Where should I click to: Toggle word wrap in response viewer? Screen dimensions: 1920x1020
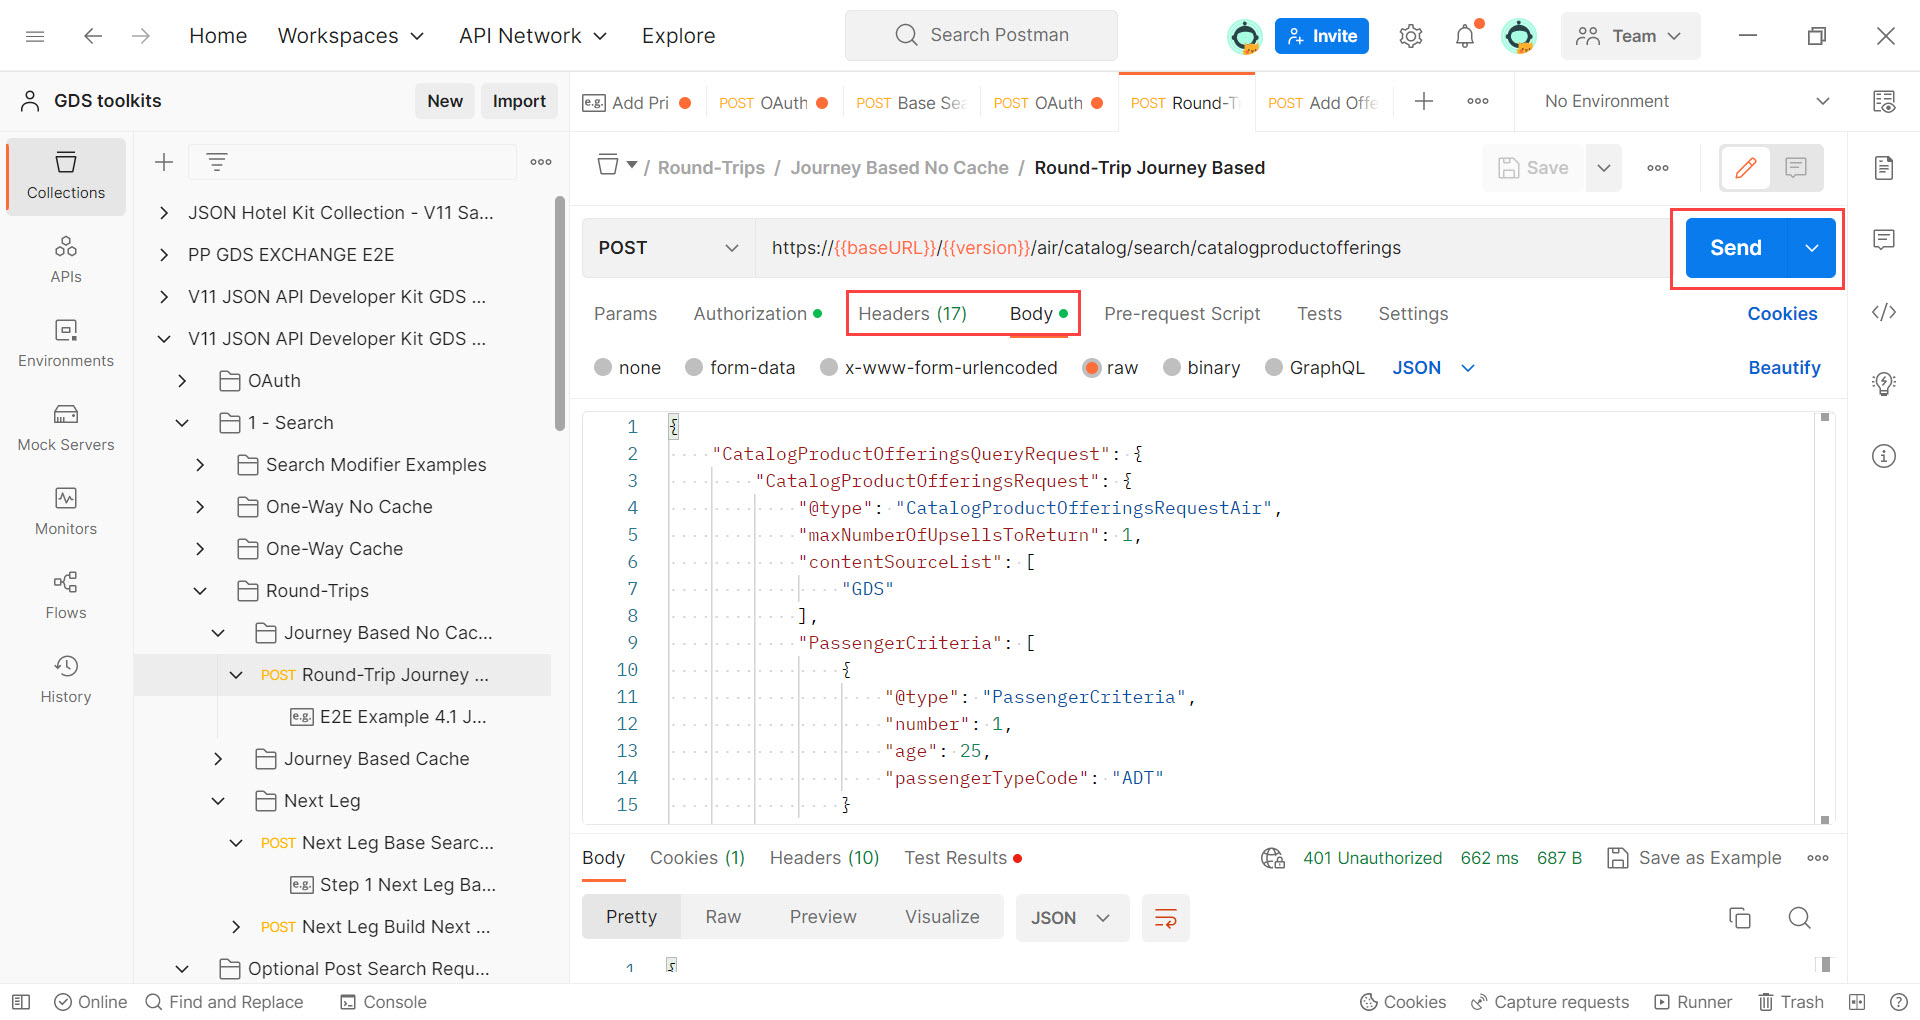click(x=1166, y=918)
